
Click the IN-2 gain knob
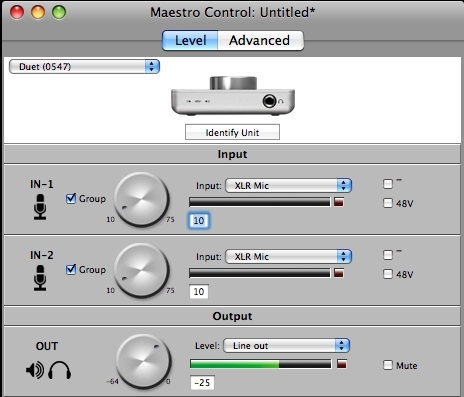[142, 270]
